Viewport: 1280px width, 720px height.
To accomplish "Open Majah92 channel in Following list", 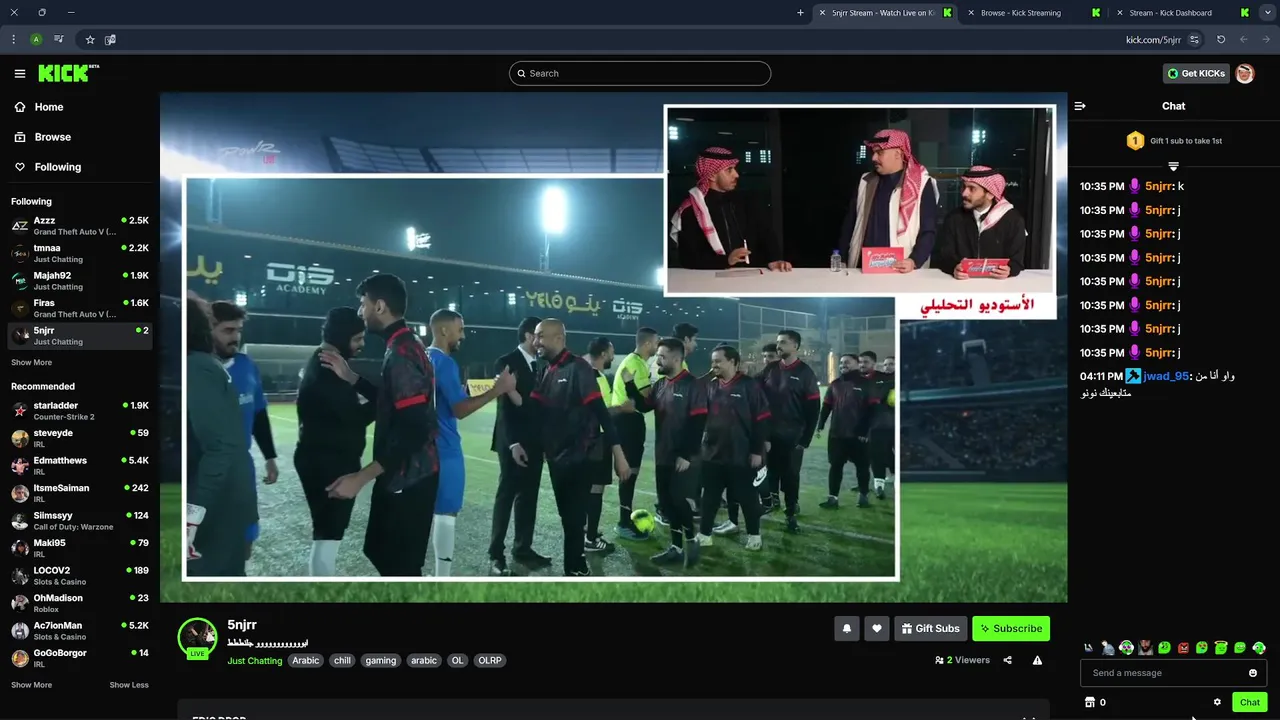I will click(x=80, y=281).
